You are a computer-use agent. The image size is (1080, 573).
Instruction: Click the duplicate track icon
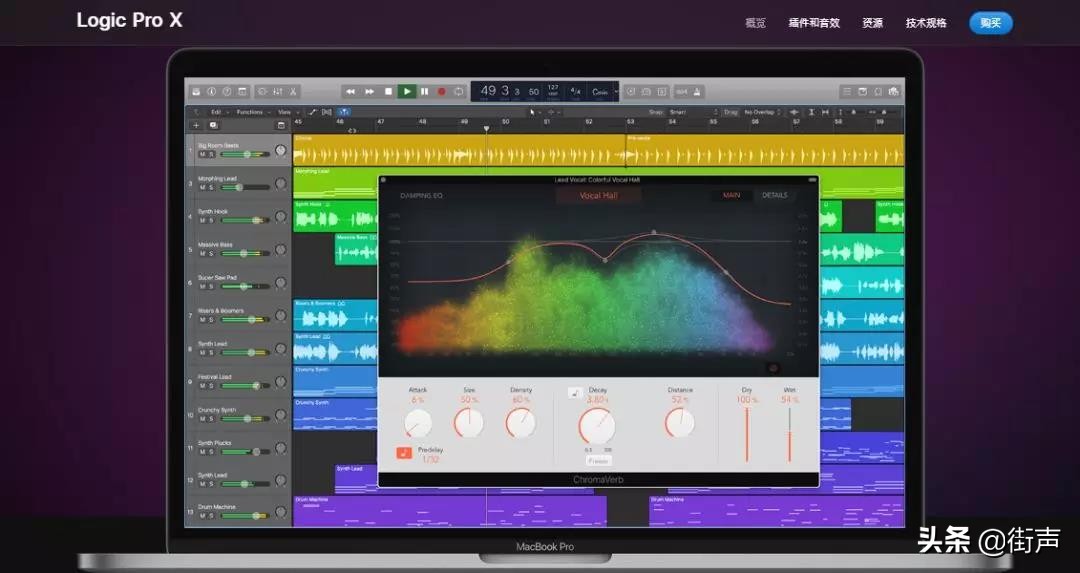[214, 125]
